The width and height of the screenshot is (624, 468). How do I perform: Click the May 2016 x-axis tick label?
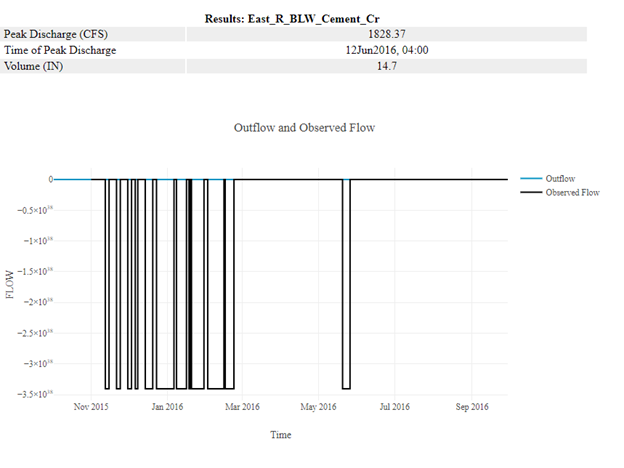(318, 407)
